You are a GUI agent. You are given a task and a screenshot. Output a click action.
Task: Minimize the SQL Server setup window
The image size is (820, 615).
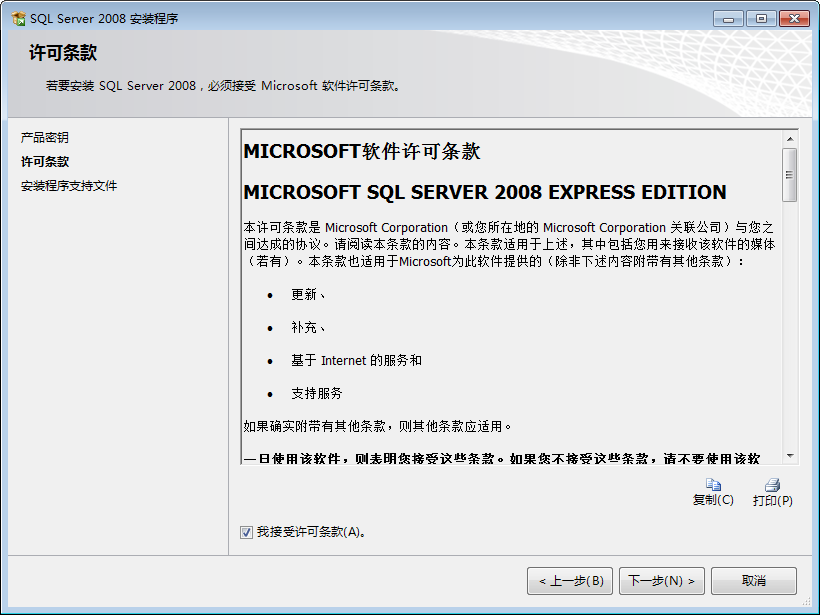728,19
